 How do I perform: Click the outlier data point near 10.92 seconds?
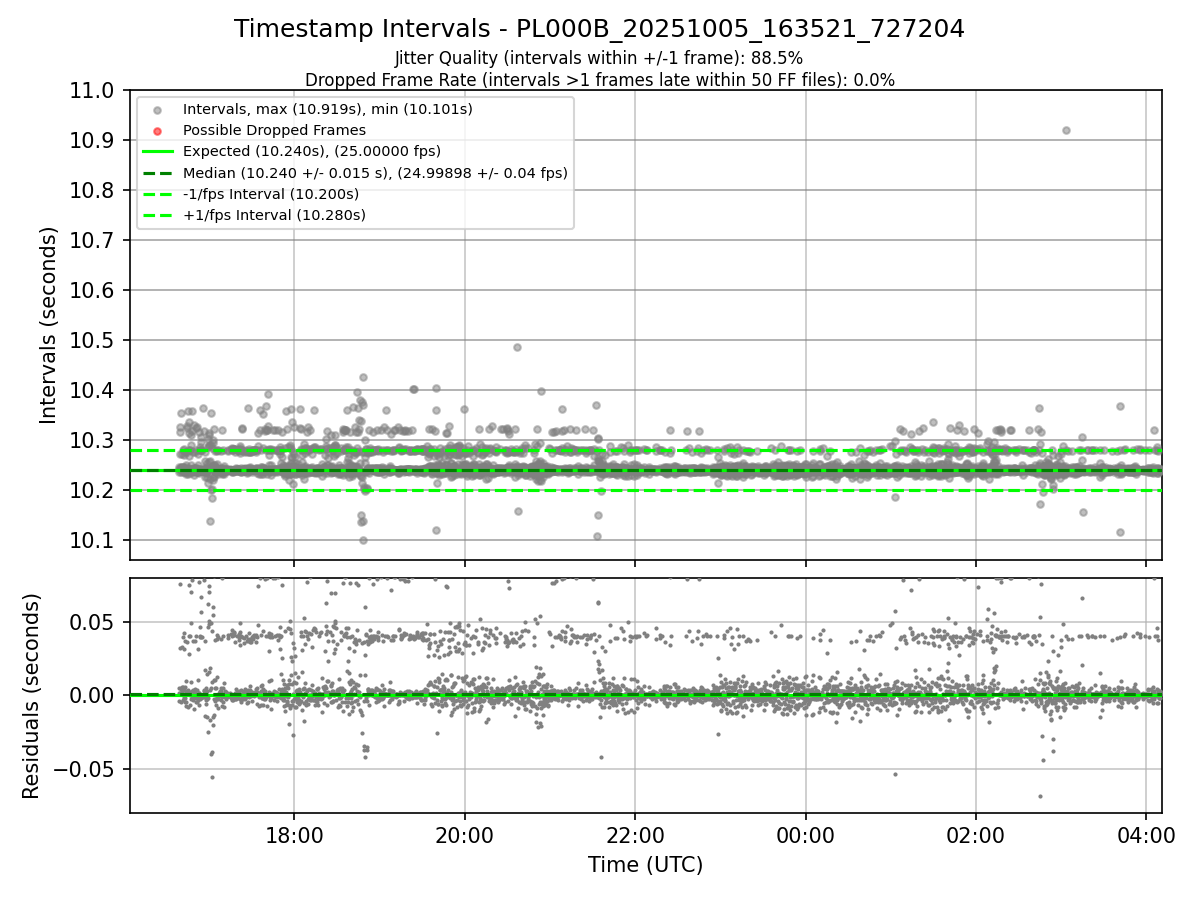click(x=1066, y=130)
